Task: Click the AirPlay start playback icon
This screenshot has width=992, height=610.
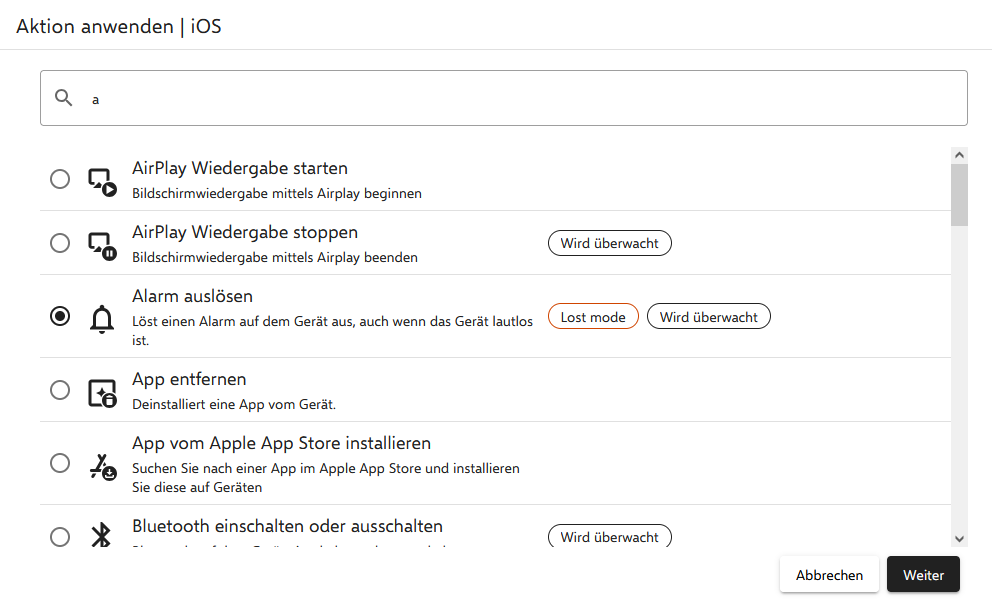Action: [x=102, y=181]
